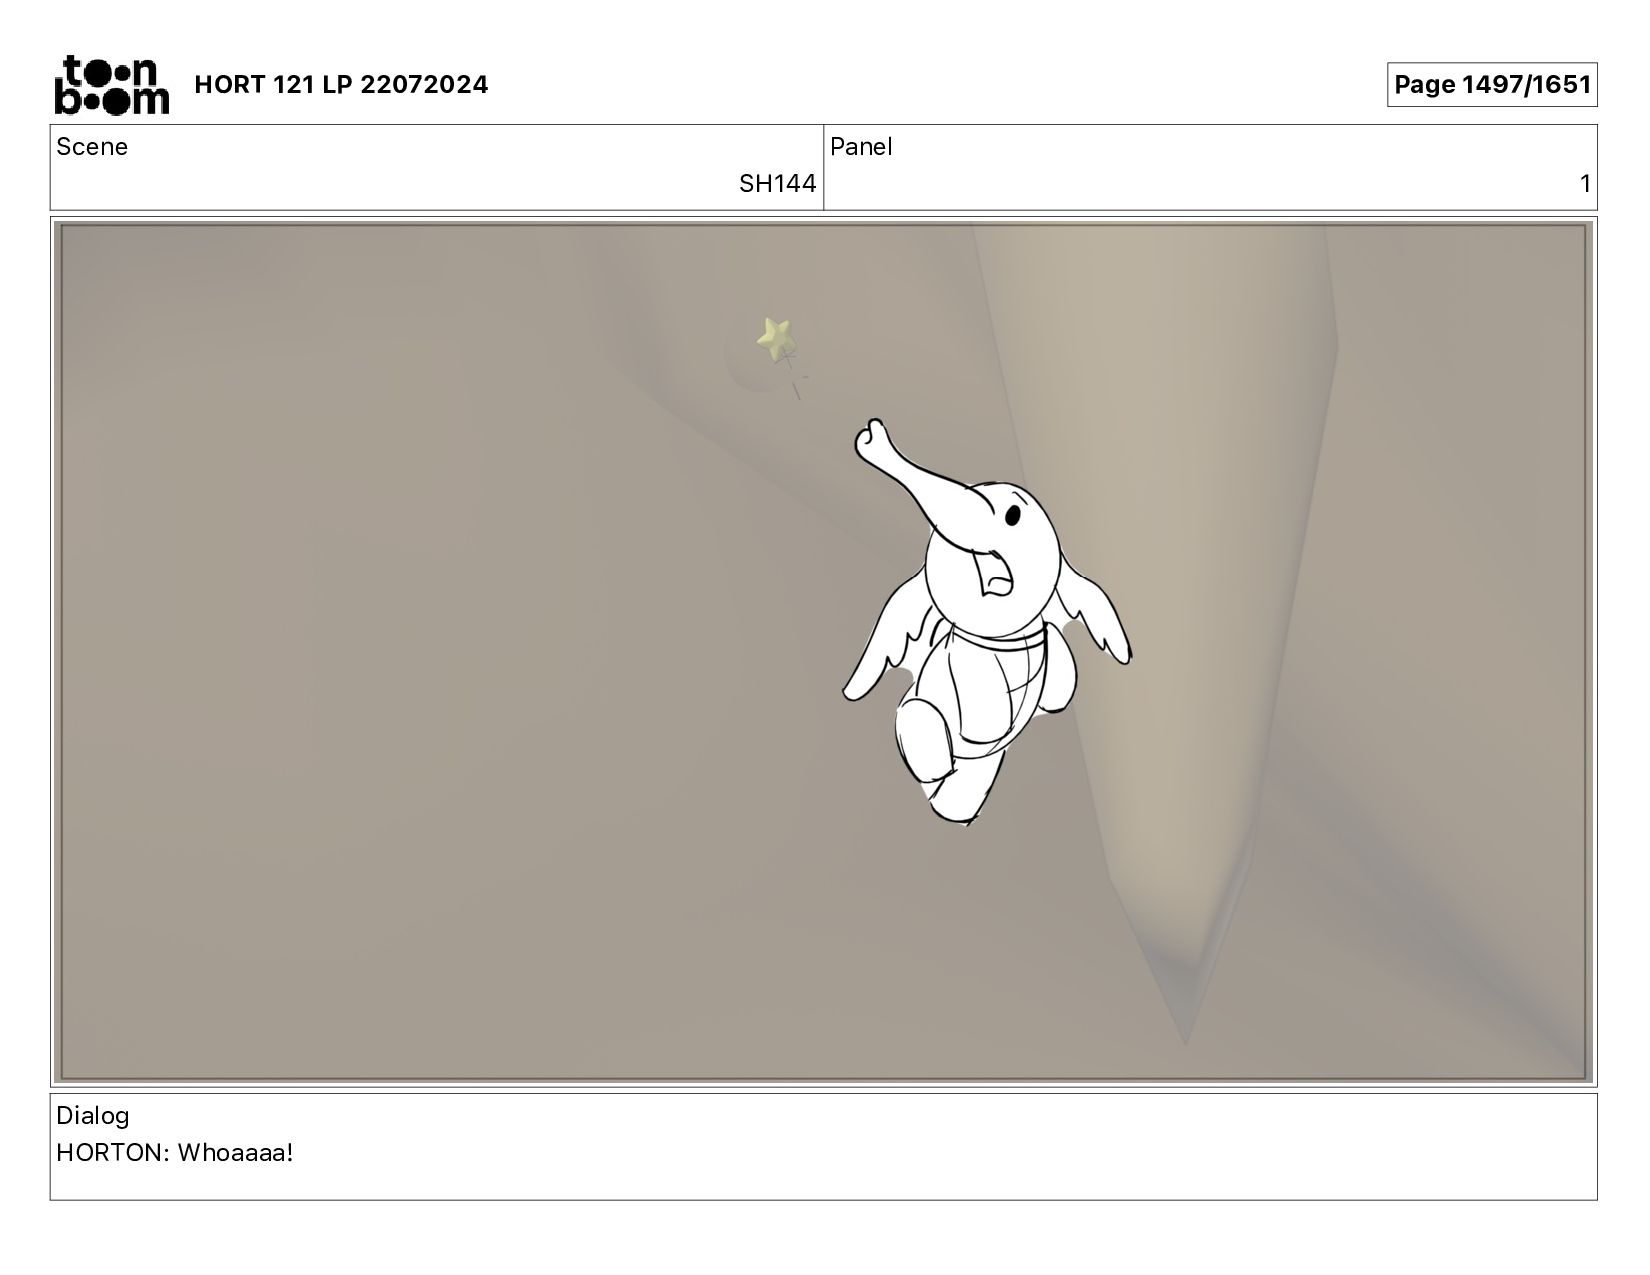Click the Toon Boom logo

coord(111,84)
